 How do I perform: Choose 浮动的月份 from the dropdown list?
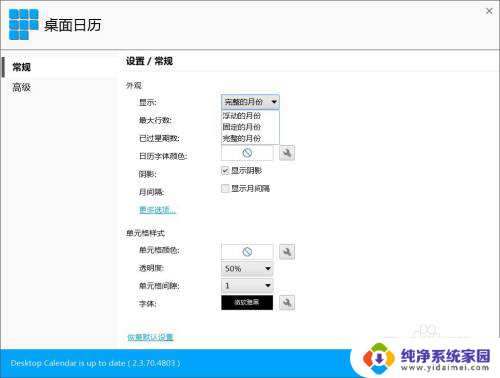[250, 116]
